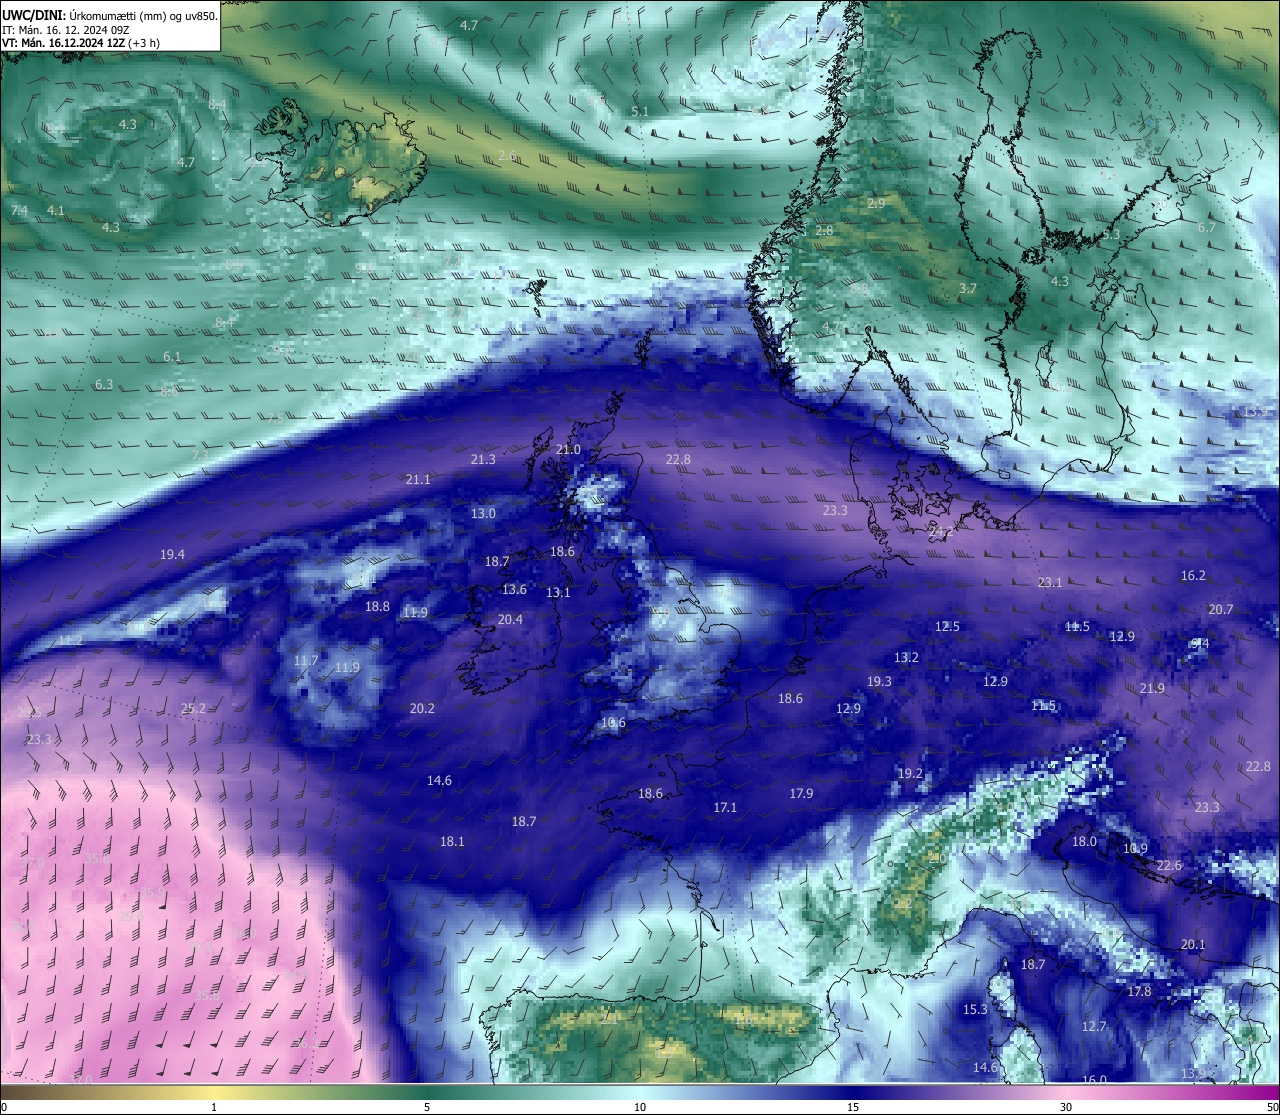This screenshot has width=1280, height=1115.
Task: Click the 1 label on the color scale
Action: point(214,1107)
